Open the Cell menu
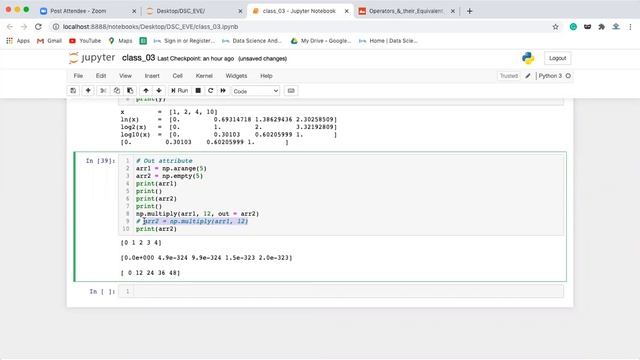 (x=178, y=76)
